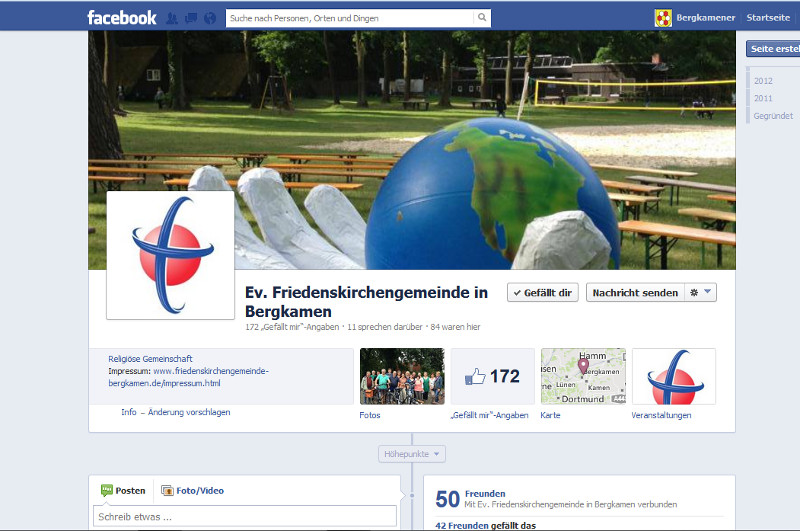The image size is (800, 531).
Task: Open the Facebook logo home link
Action: tap(121, 18)
